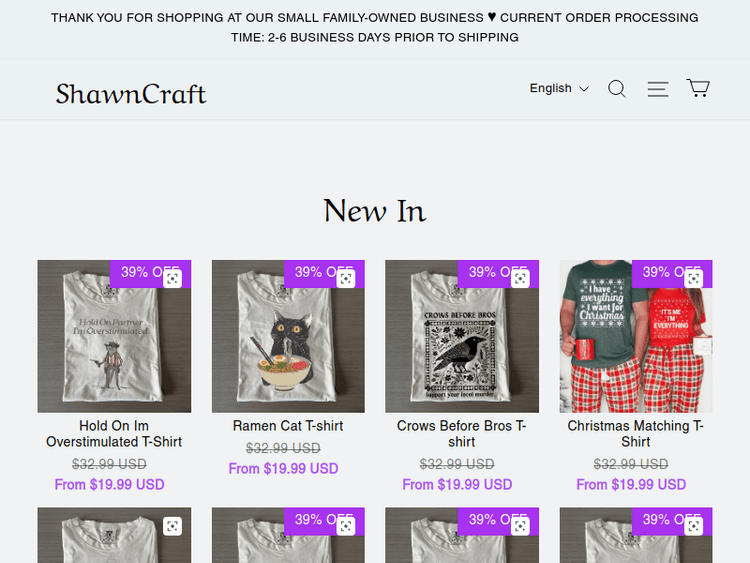Image resolution: width=750 pixels, height=563 pixels.
Task: Open Crows Before Bros T-shirt title link
Action: click(x=461, y=434)
